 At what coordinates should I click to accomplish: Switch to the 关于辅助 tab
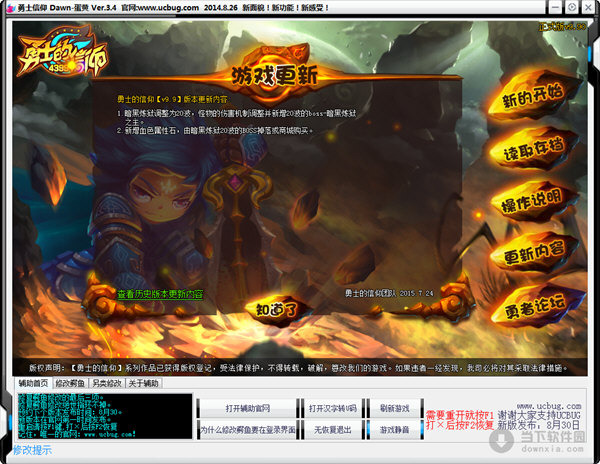point(143,383)
